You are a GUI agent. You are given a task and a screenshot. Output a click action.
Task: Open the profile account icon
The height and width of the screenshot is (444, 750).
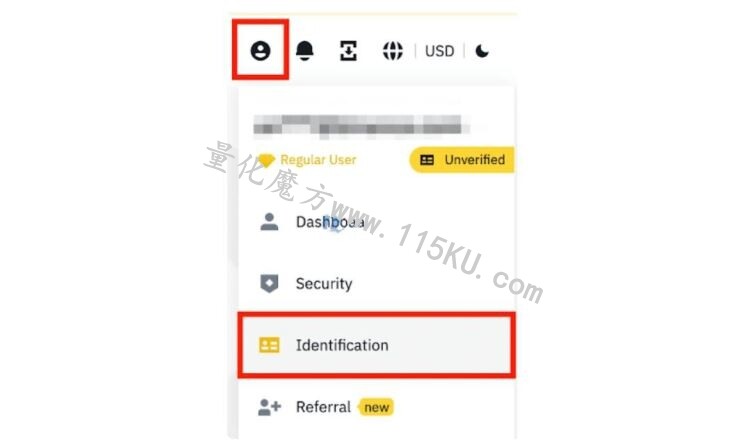click(x=260, y=50)
